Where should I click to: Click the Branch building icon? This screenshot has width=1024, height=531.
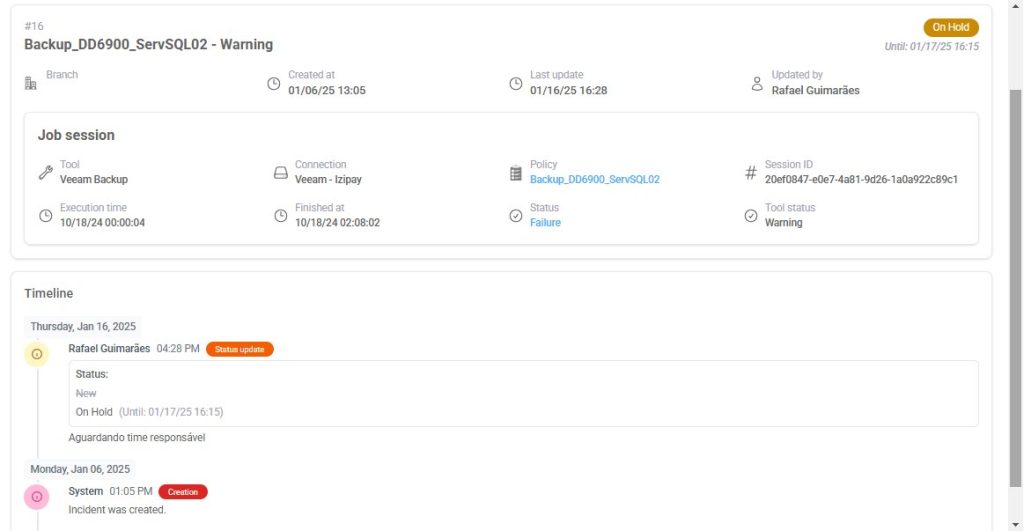coord(30,83)
